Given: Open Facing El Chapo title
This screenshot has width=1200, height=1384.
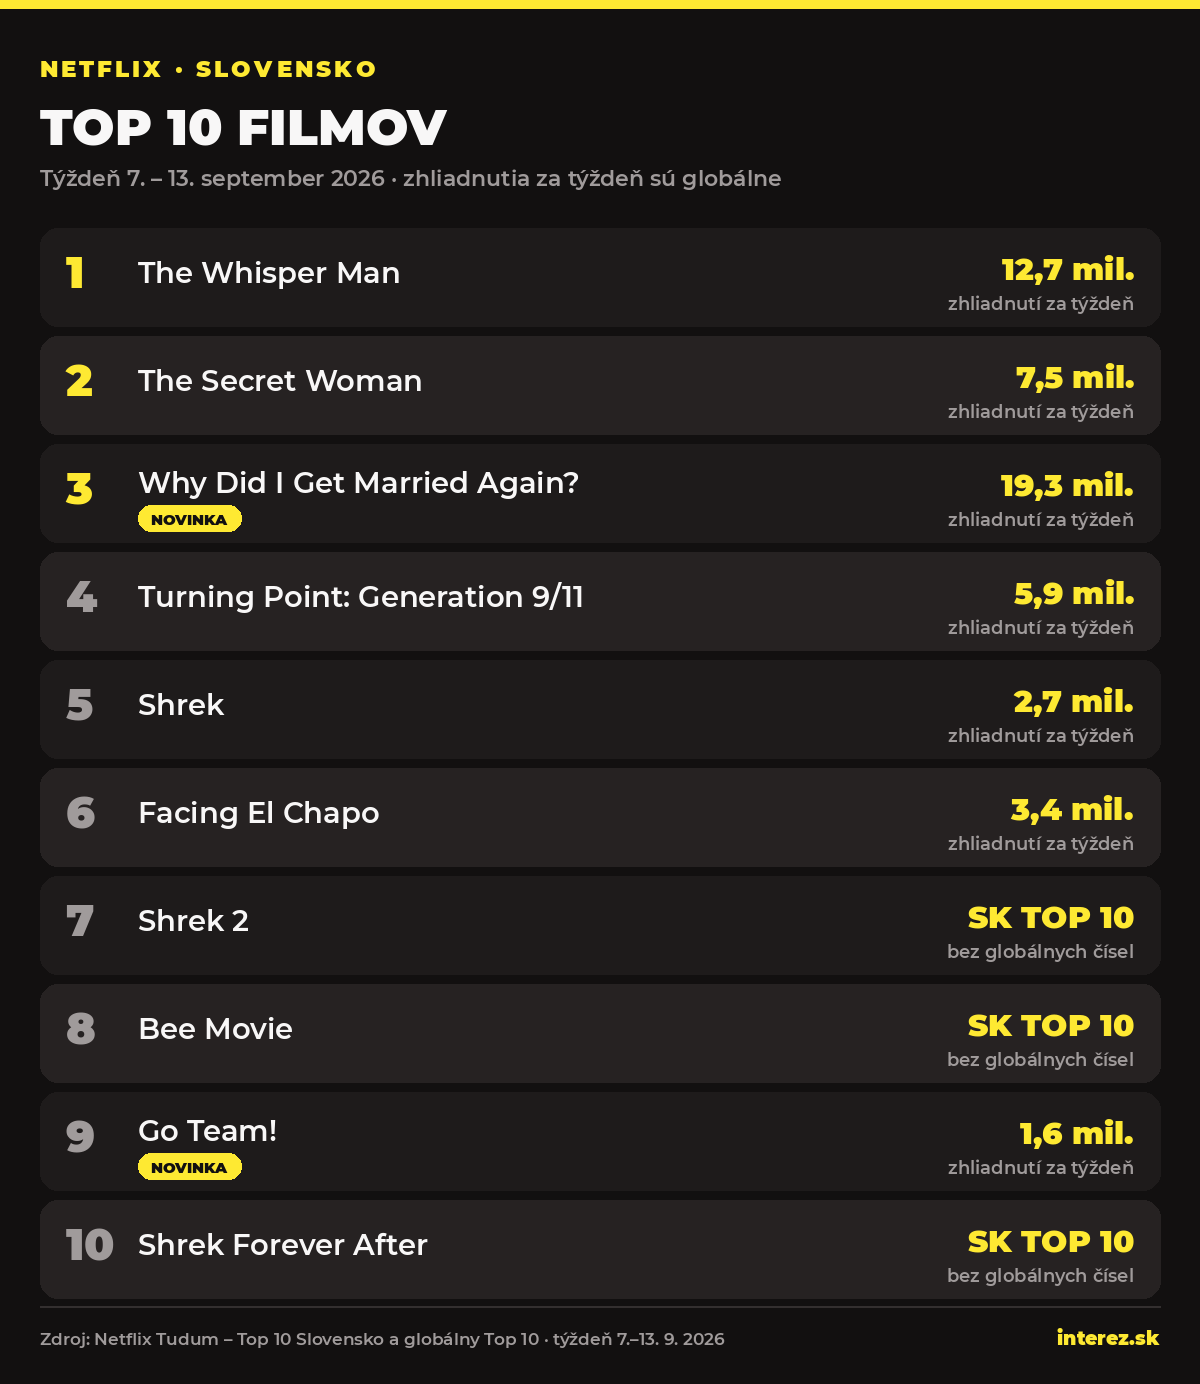Looking at the screenshot, I should coord(259,813).
